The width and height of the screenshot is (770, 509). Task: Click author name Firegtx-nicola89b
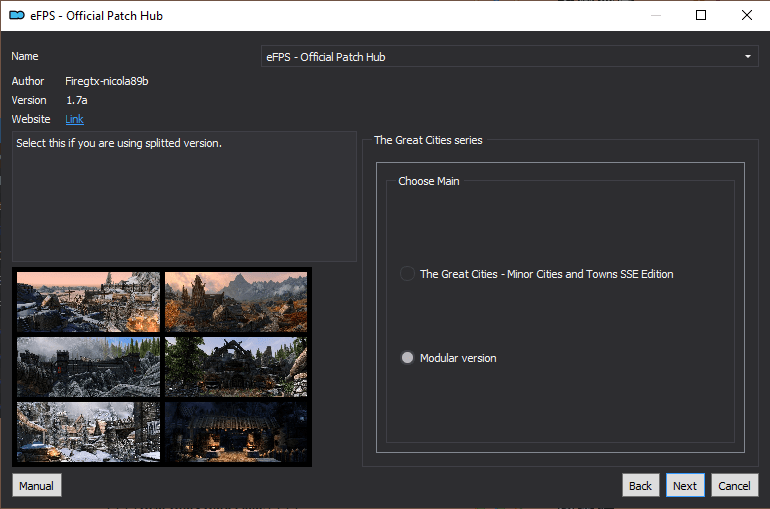[107, 81]
